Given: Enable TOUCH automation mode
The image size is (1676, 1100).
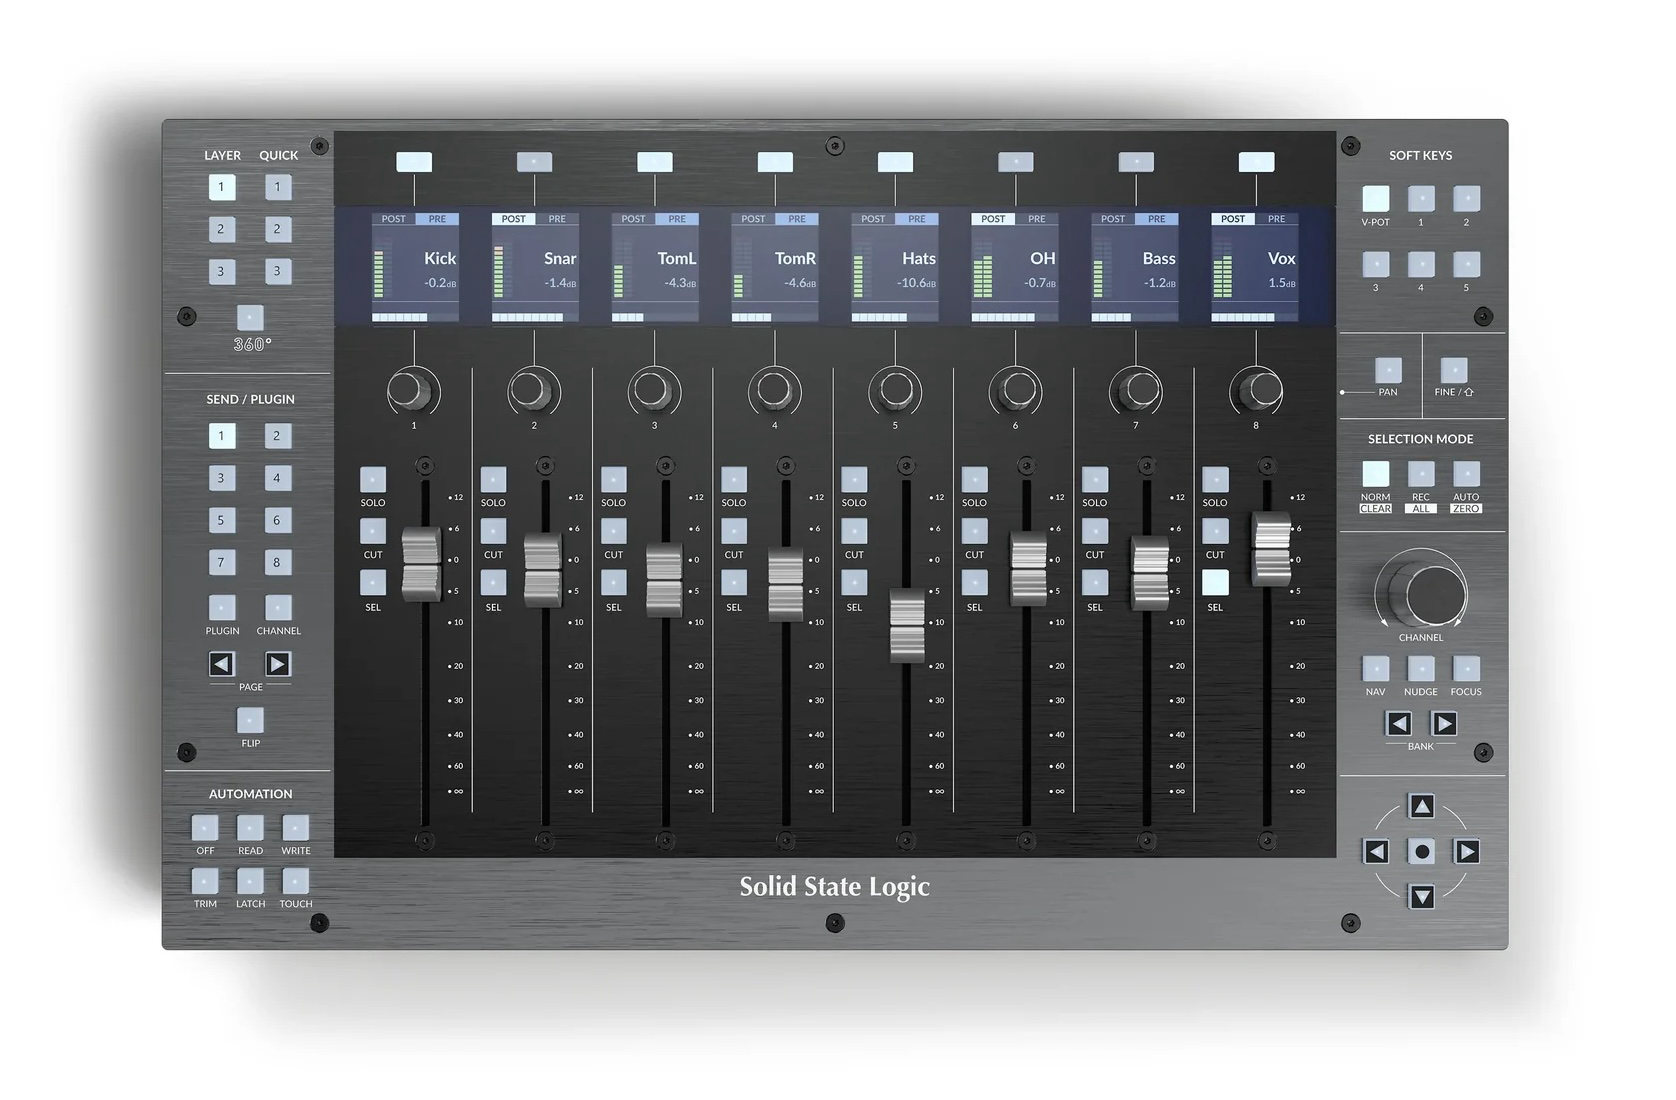Looking at the screenshot, I should (x=296, y=880).
